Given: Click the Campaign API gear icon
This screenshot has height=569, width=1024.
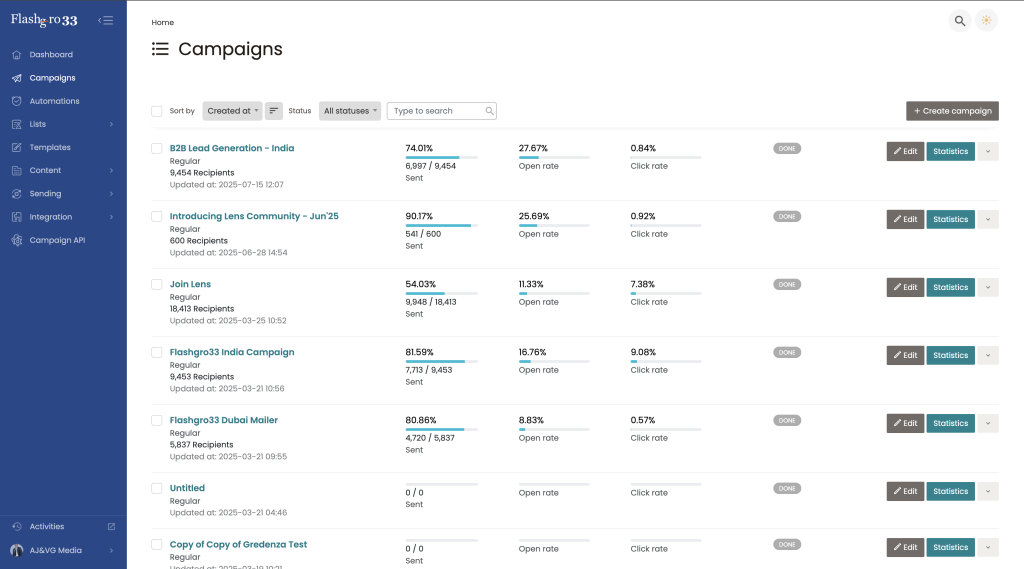Looking at the screenshot, I should [17, 240].
